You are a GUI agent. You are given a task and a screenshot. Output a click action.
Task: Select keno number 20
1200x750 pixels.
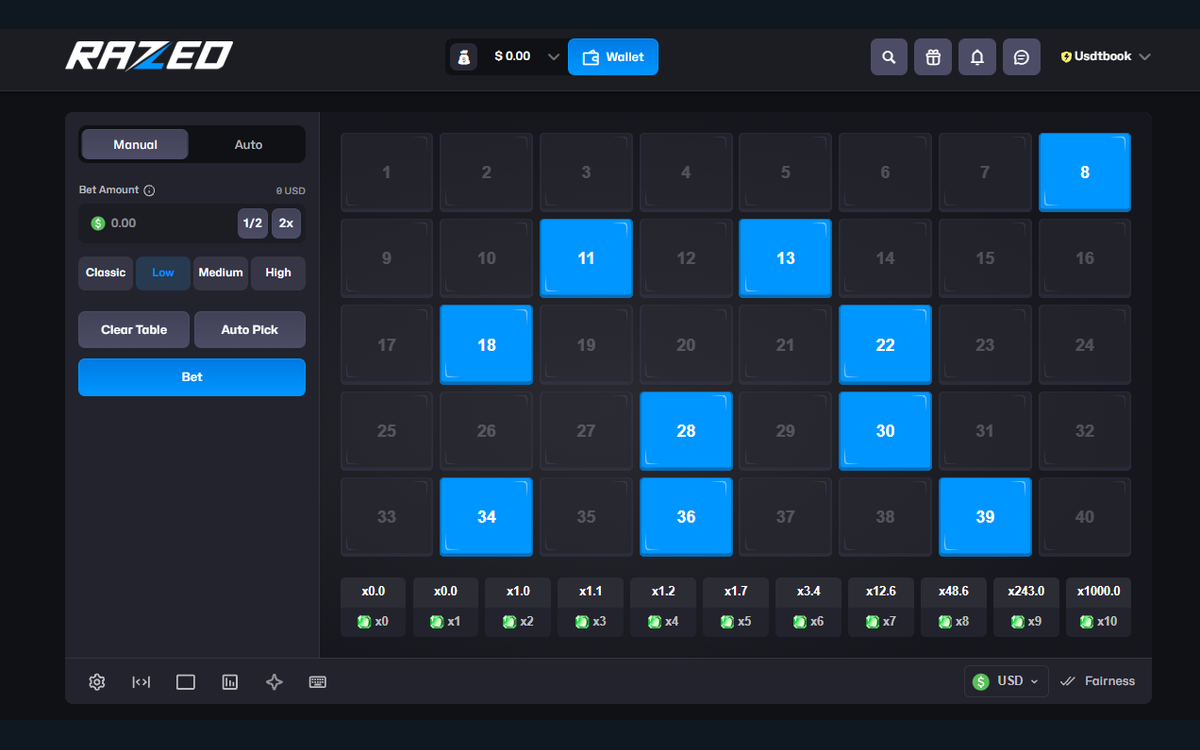686,345
